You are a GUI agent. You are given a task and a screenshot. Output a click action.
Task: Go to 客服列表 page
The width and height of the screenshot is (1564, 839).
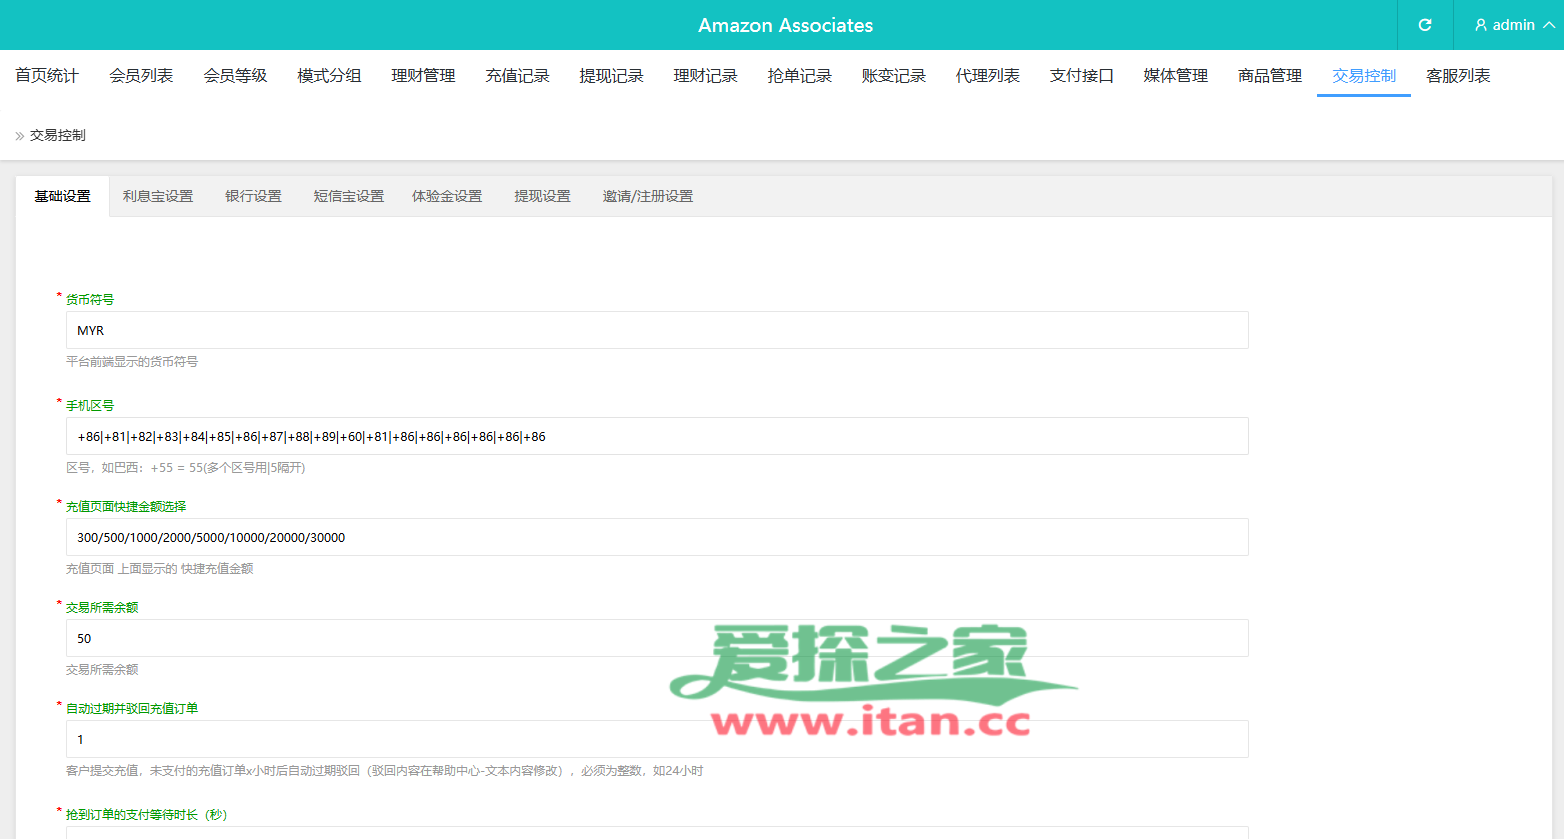tap(1457, 76)
